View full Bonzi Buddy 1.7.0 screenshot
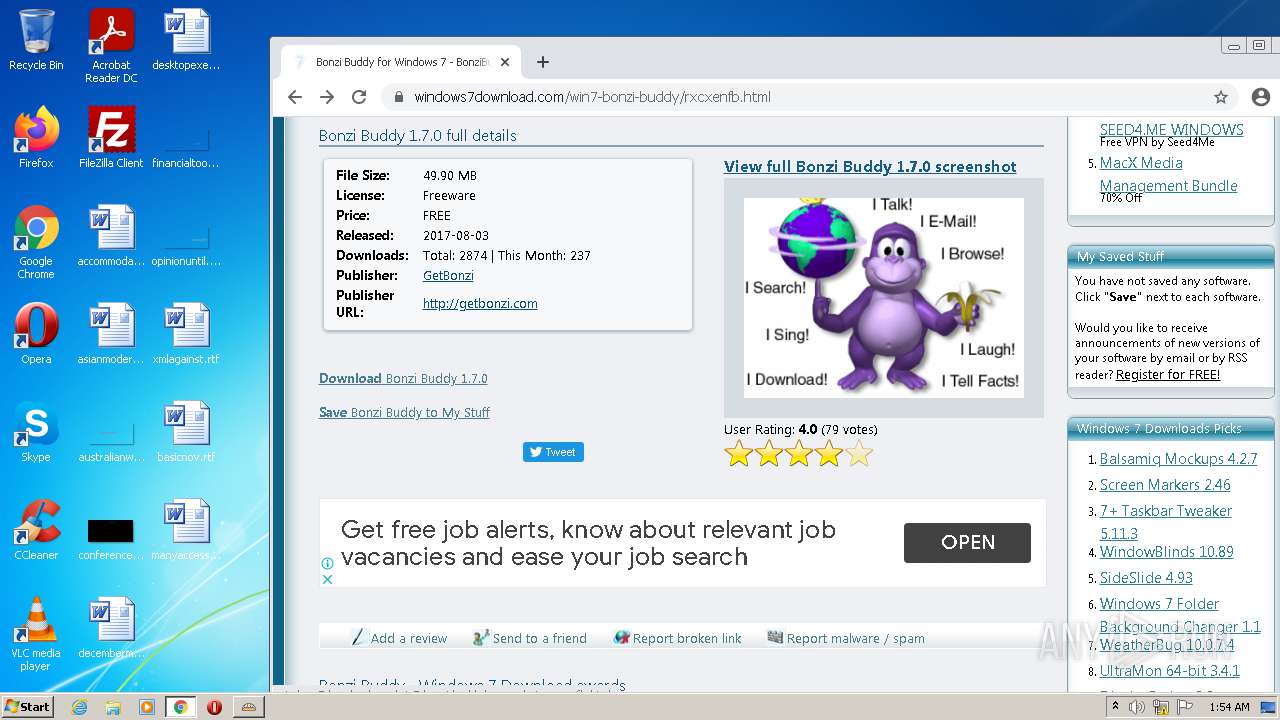 [x=870, y=166]
